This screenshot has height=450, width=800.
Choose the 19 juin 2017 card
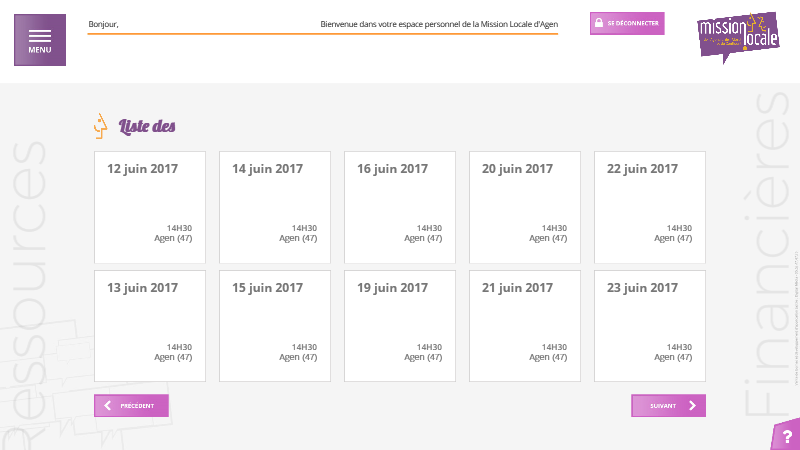tap(400, 326)
